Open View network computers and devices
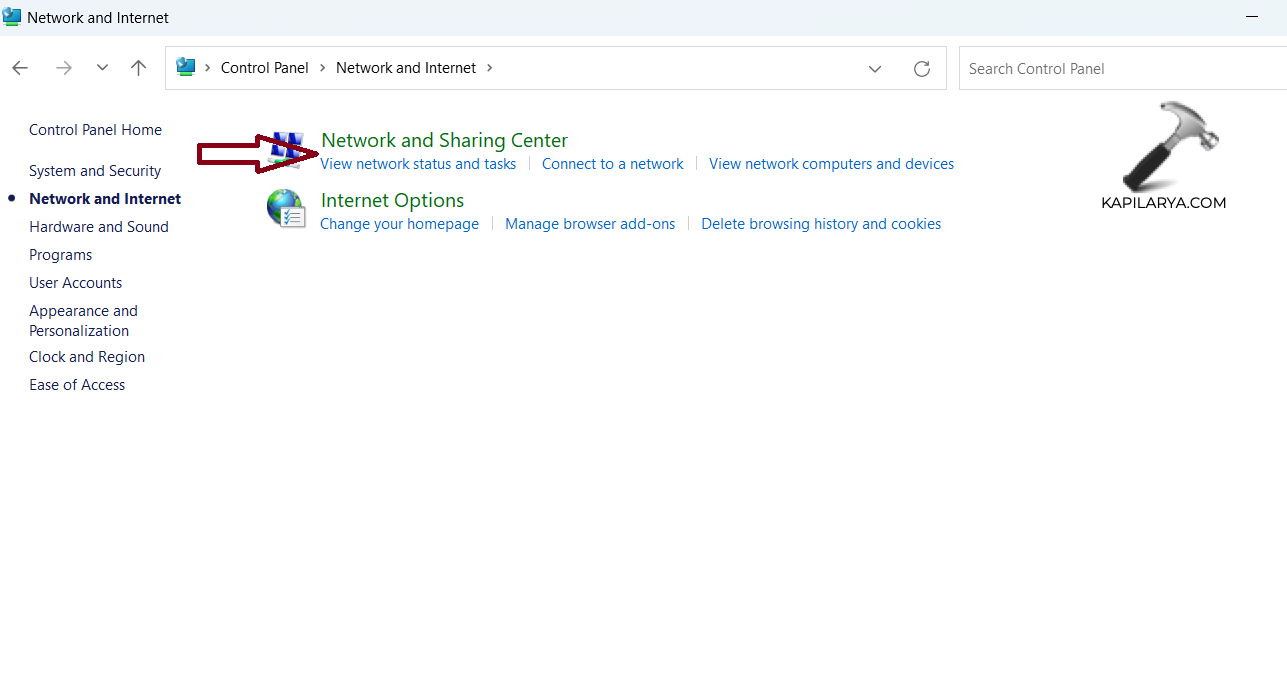Screen dimensions: 1287x685 click(831, 164)
